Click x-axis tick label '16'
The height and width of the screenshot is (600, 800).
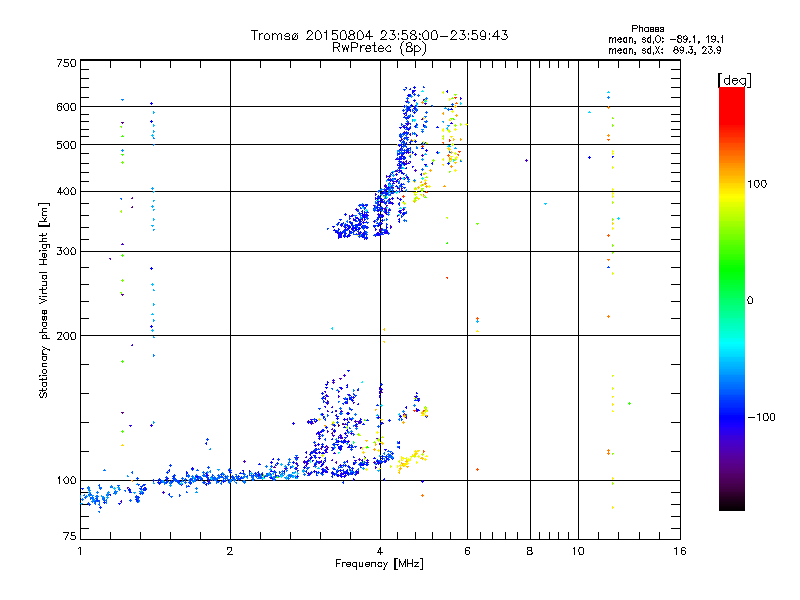680,551
